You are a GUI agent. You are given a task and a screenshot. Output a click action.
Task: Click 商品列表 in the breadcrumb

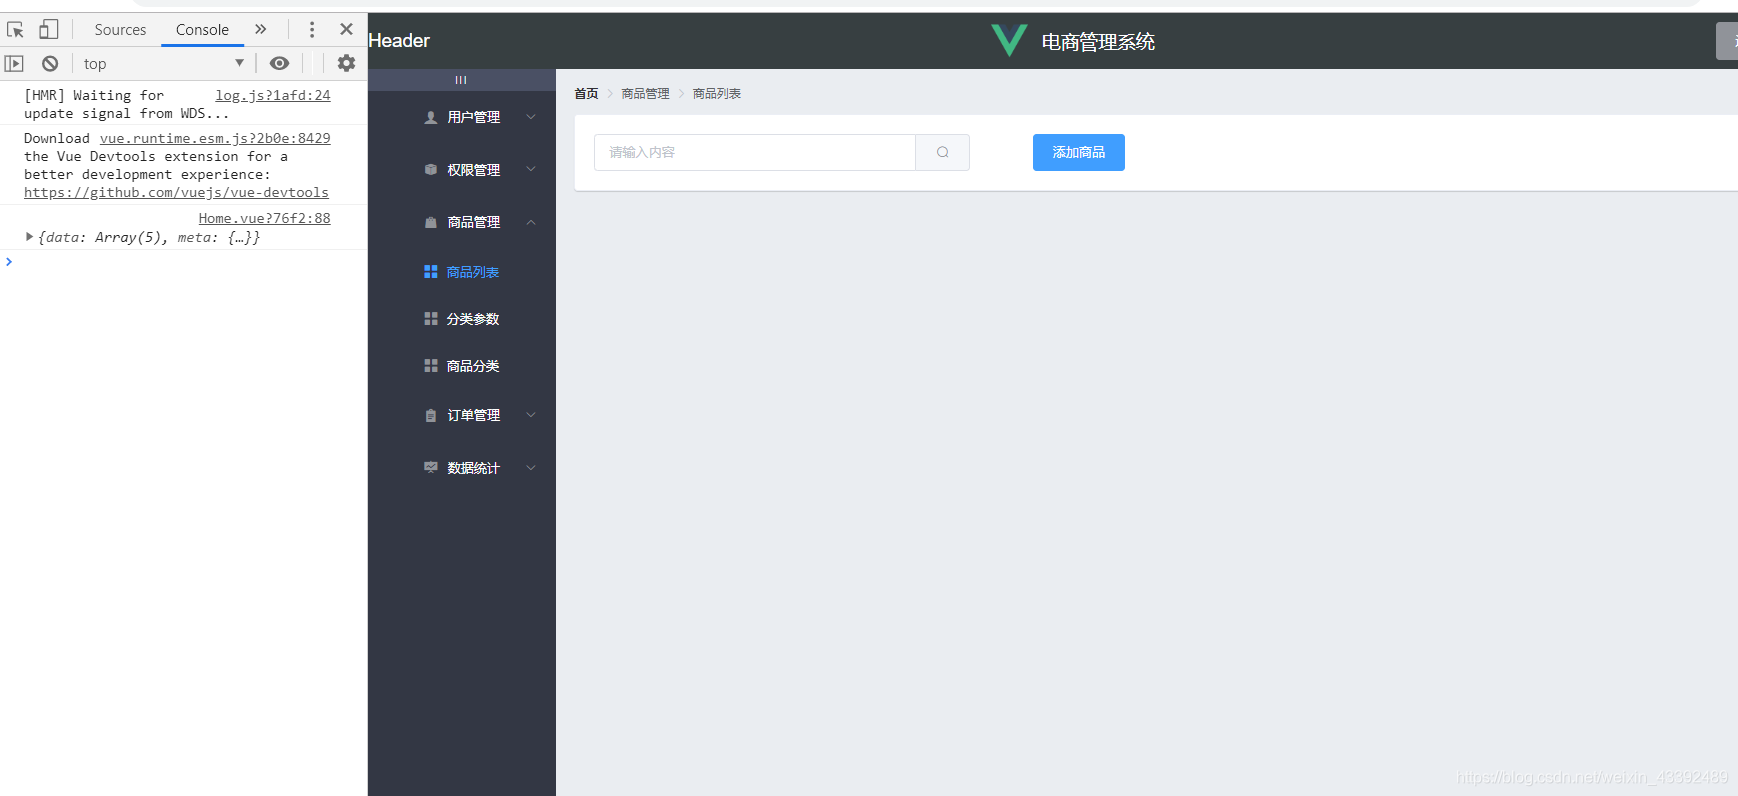717,94
